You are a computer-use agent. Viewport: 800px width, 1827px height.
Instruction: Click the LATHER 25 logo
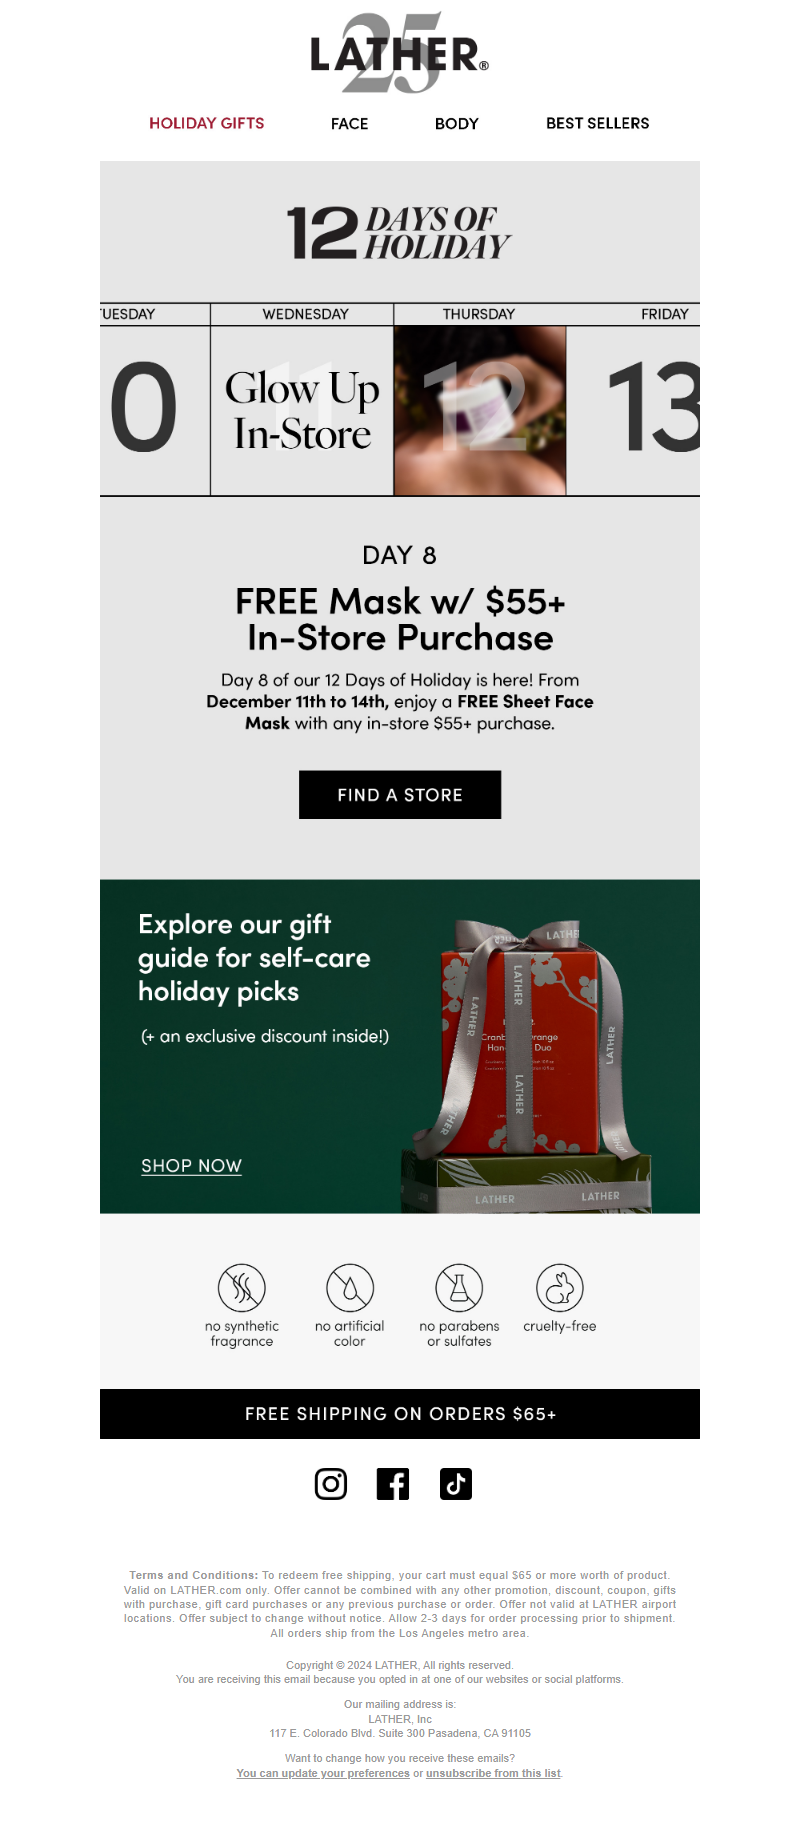pos(399,54)
